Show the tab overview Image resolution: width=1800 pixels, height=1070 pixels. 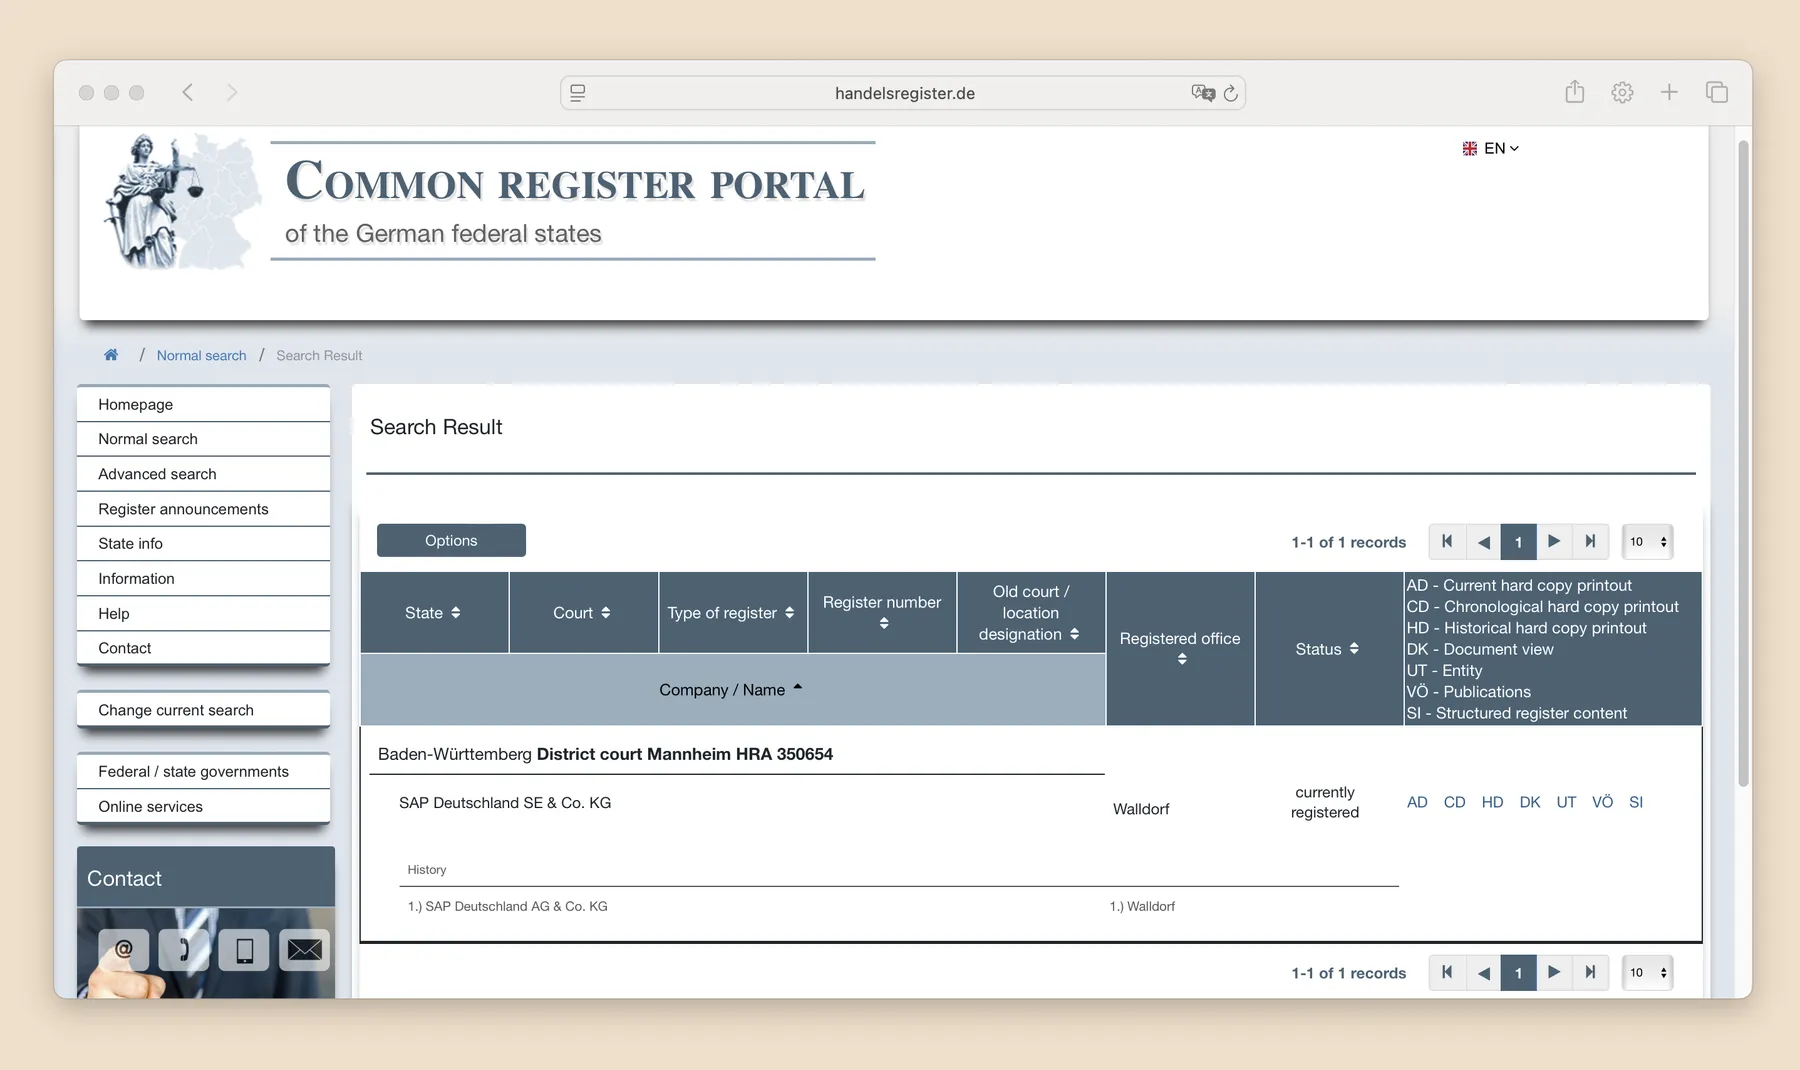click(1717, 93)
